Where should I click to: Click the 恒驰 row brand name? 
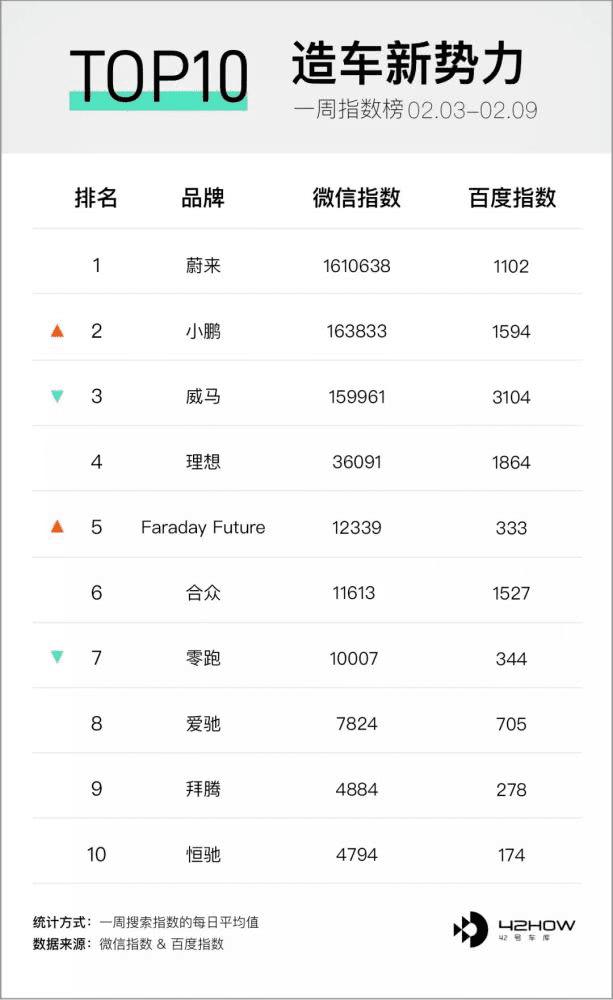tap(203, 854)
